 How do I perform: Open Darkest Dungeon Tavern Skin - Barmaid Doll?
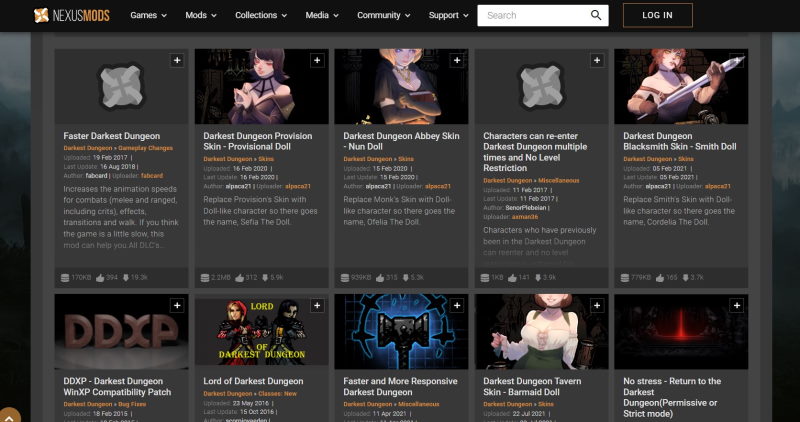532,387
